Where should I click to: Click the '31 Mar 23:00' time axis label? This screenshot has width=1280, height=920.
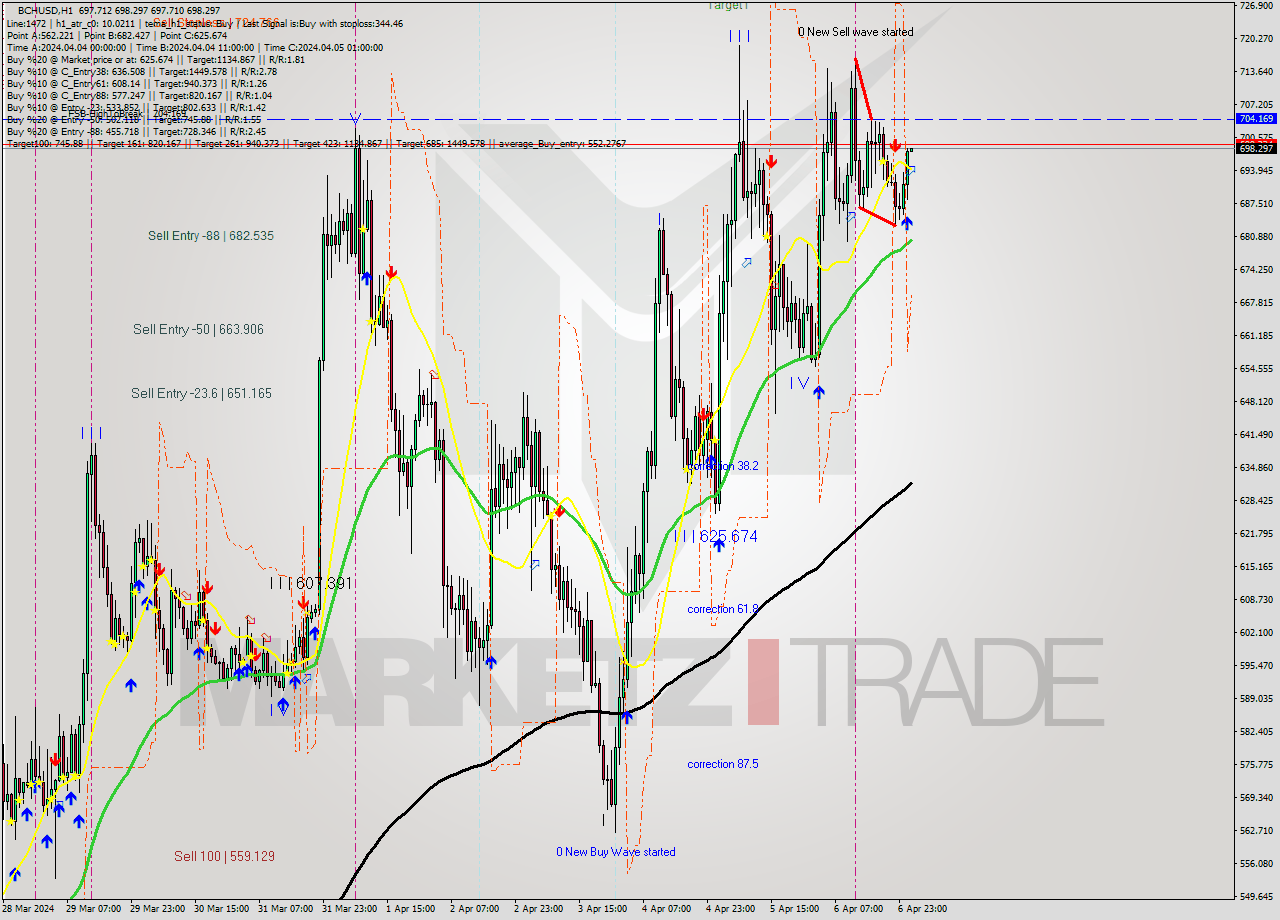point(350,909)
